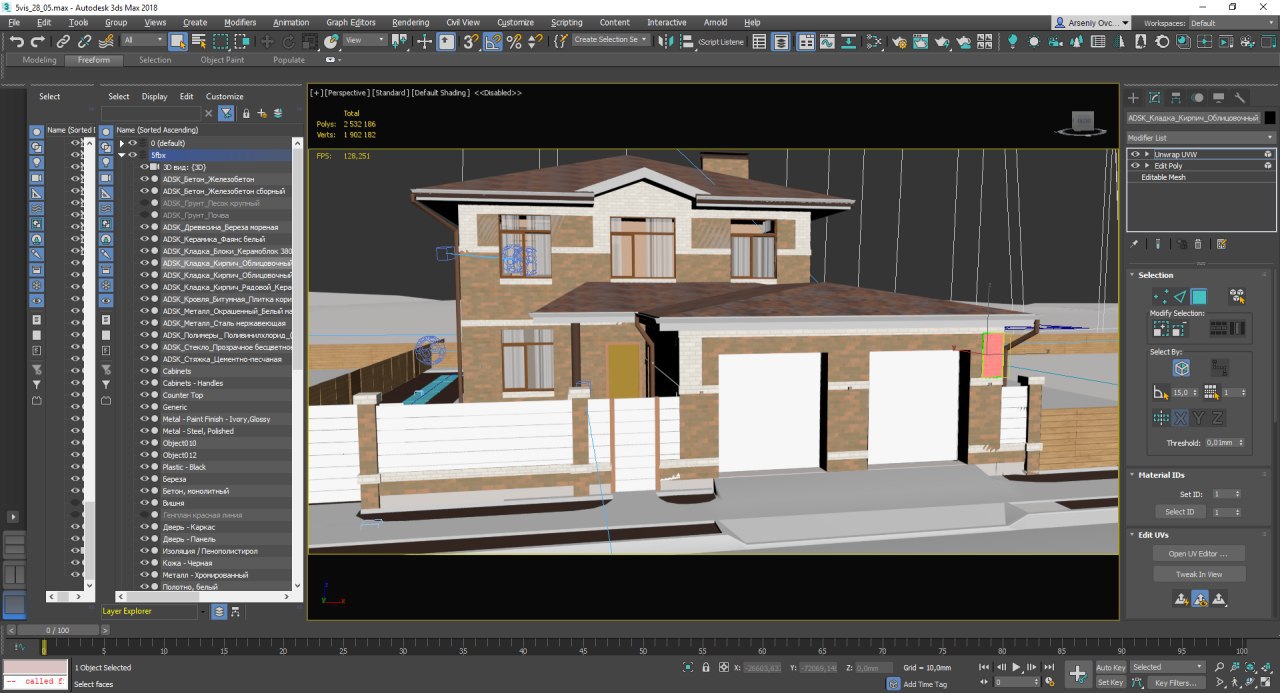
Task: Redo action with the redo arrow
Action: click(38, 41)
